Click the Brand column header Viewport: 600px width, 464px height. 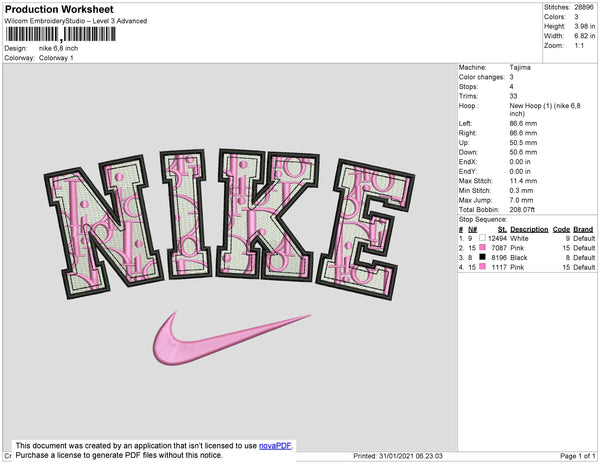point(583,229)
